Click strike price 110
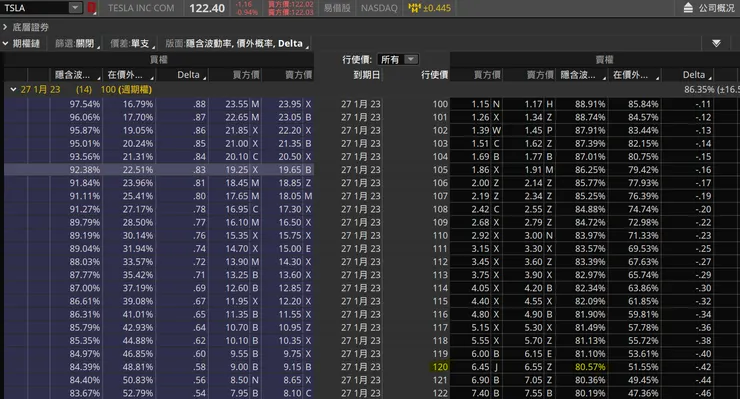Screen dimensions: 740x399 (x=440, y=235)
